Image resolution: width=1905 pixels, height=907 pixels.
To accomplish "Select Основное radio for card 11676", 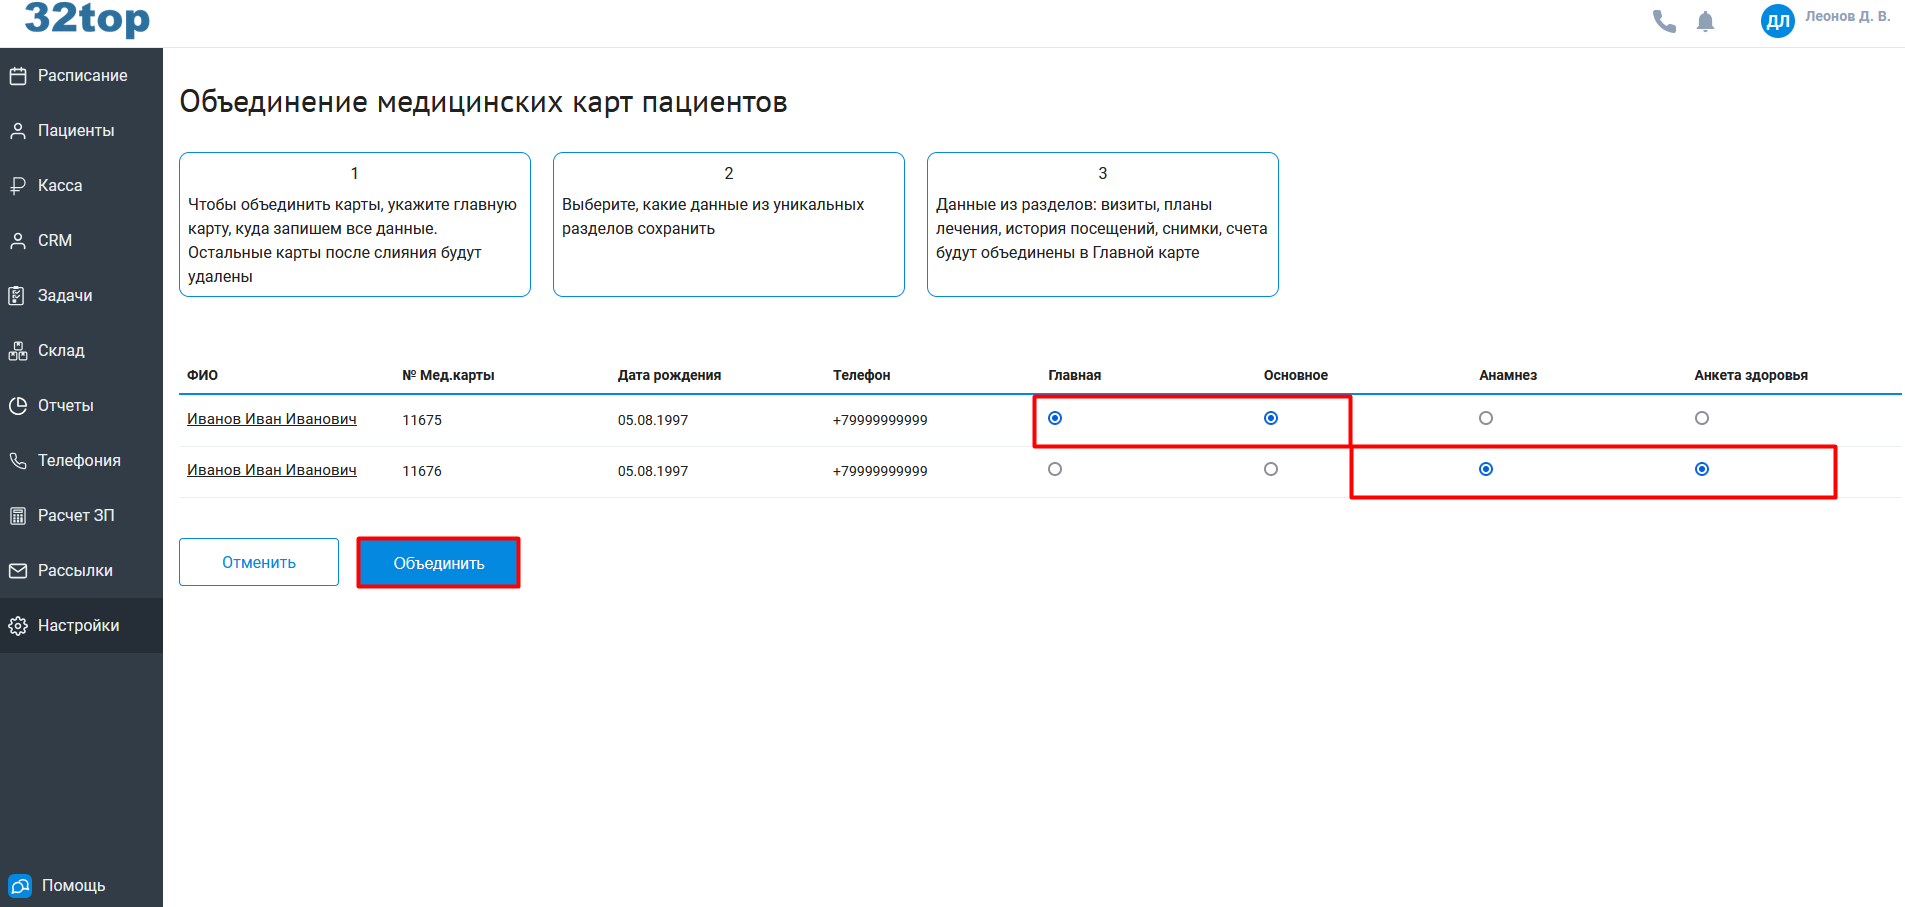I will click(1271, 469).
